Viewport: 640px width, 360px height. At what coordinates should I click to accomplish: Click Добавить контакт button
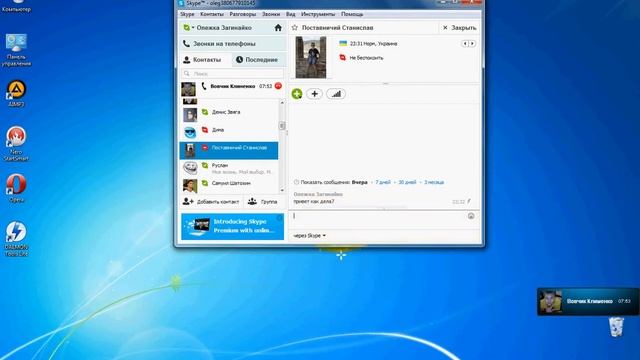(x=211, y=202)
